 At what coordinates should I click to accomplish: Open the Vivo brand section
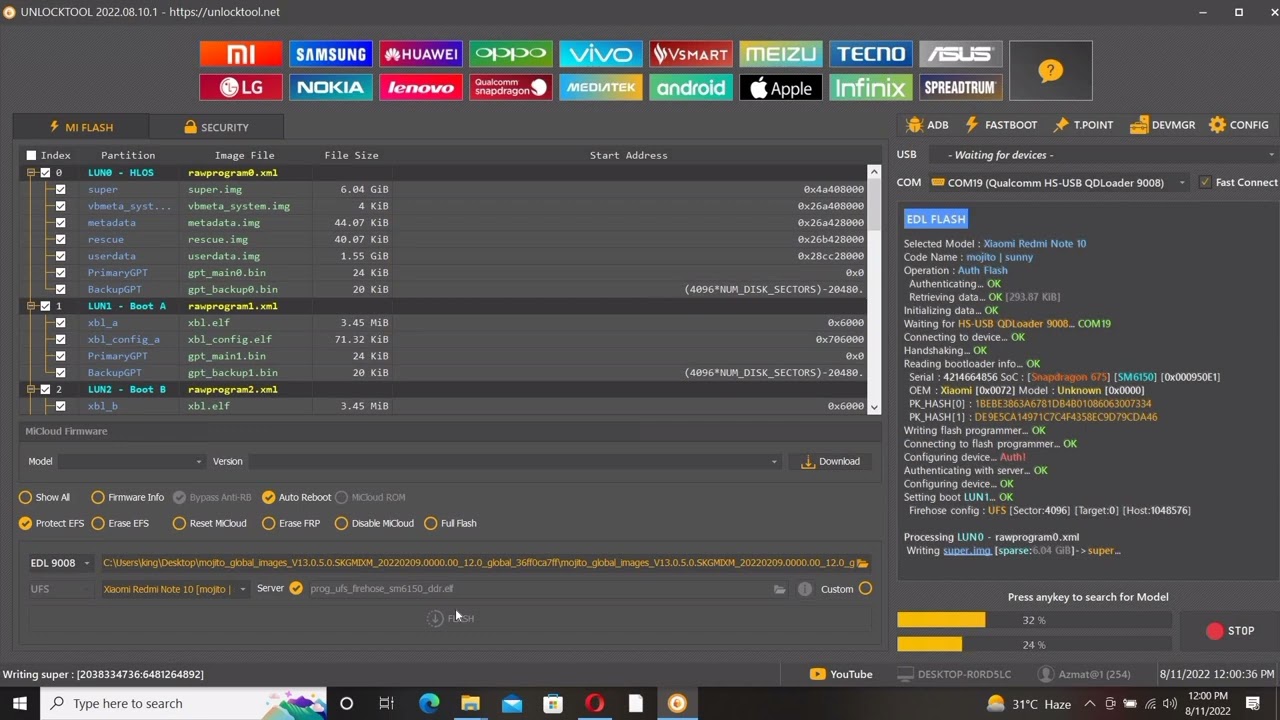[x=601, y=54]
